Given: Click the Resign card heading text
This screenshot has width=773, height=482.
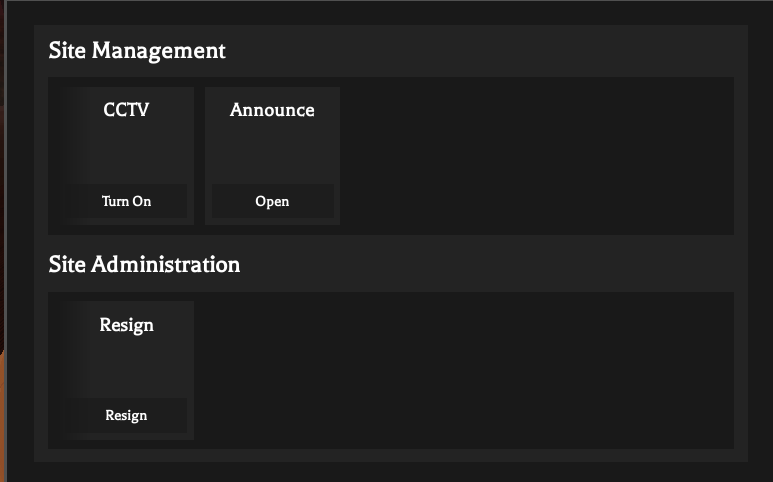Looking at the screenshot, I should [126, 325].
